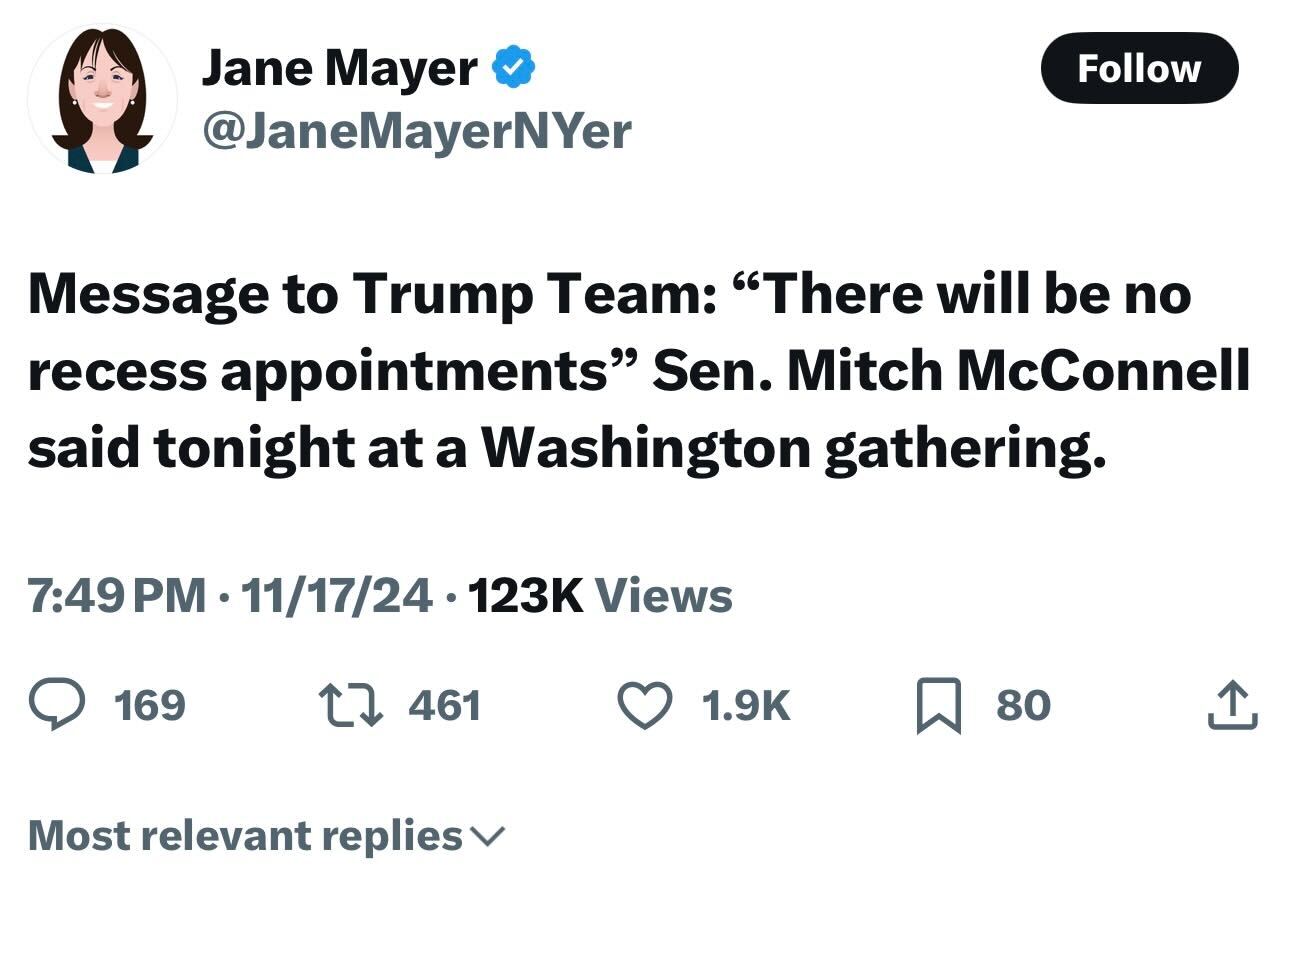The width and height of the screenshot is (1290, 954).
Task: Open the 123K Views analytics
Action: pyautogui.click(x=599, y=596)
